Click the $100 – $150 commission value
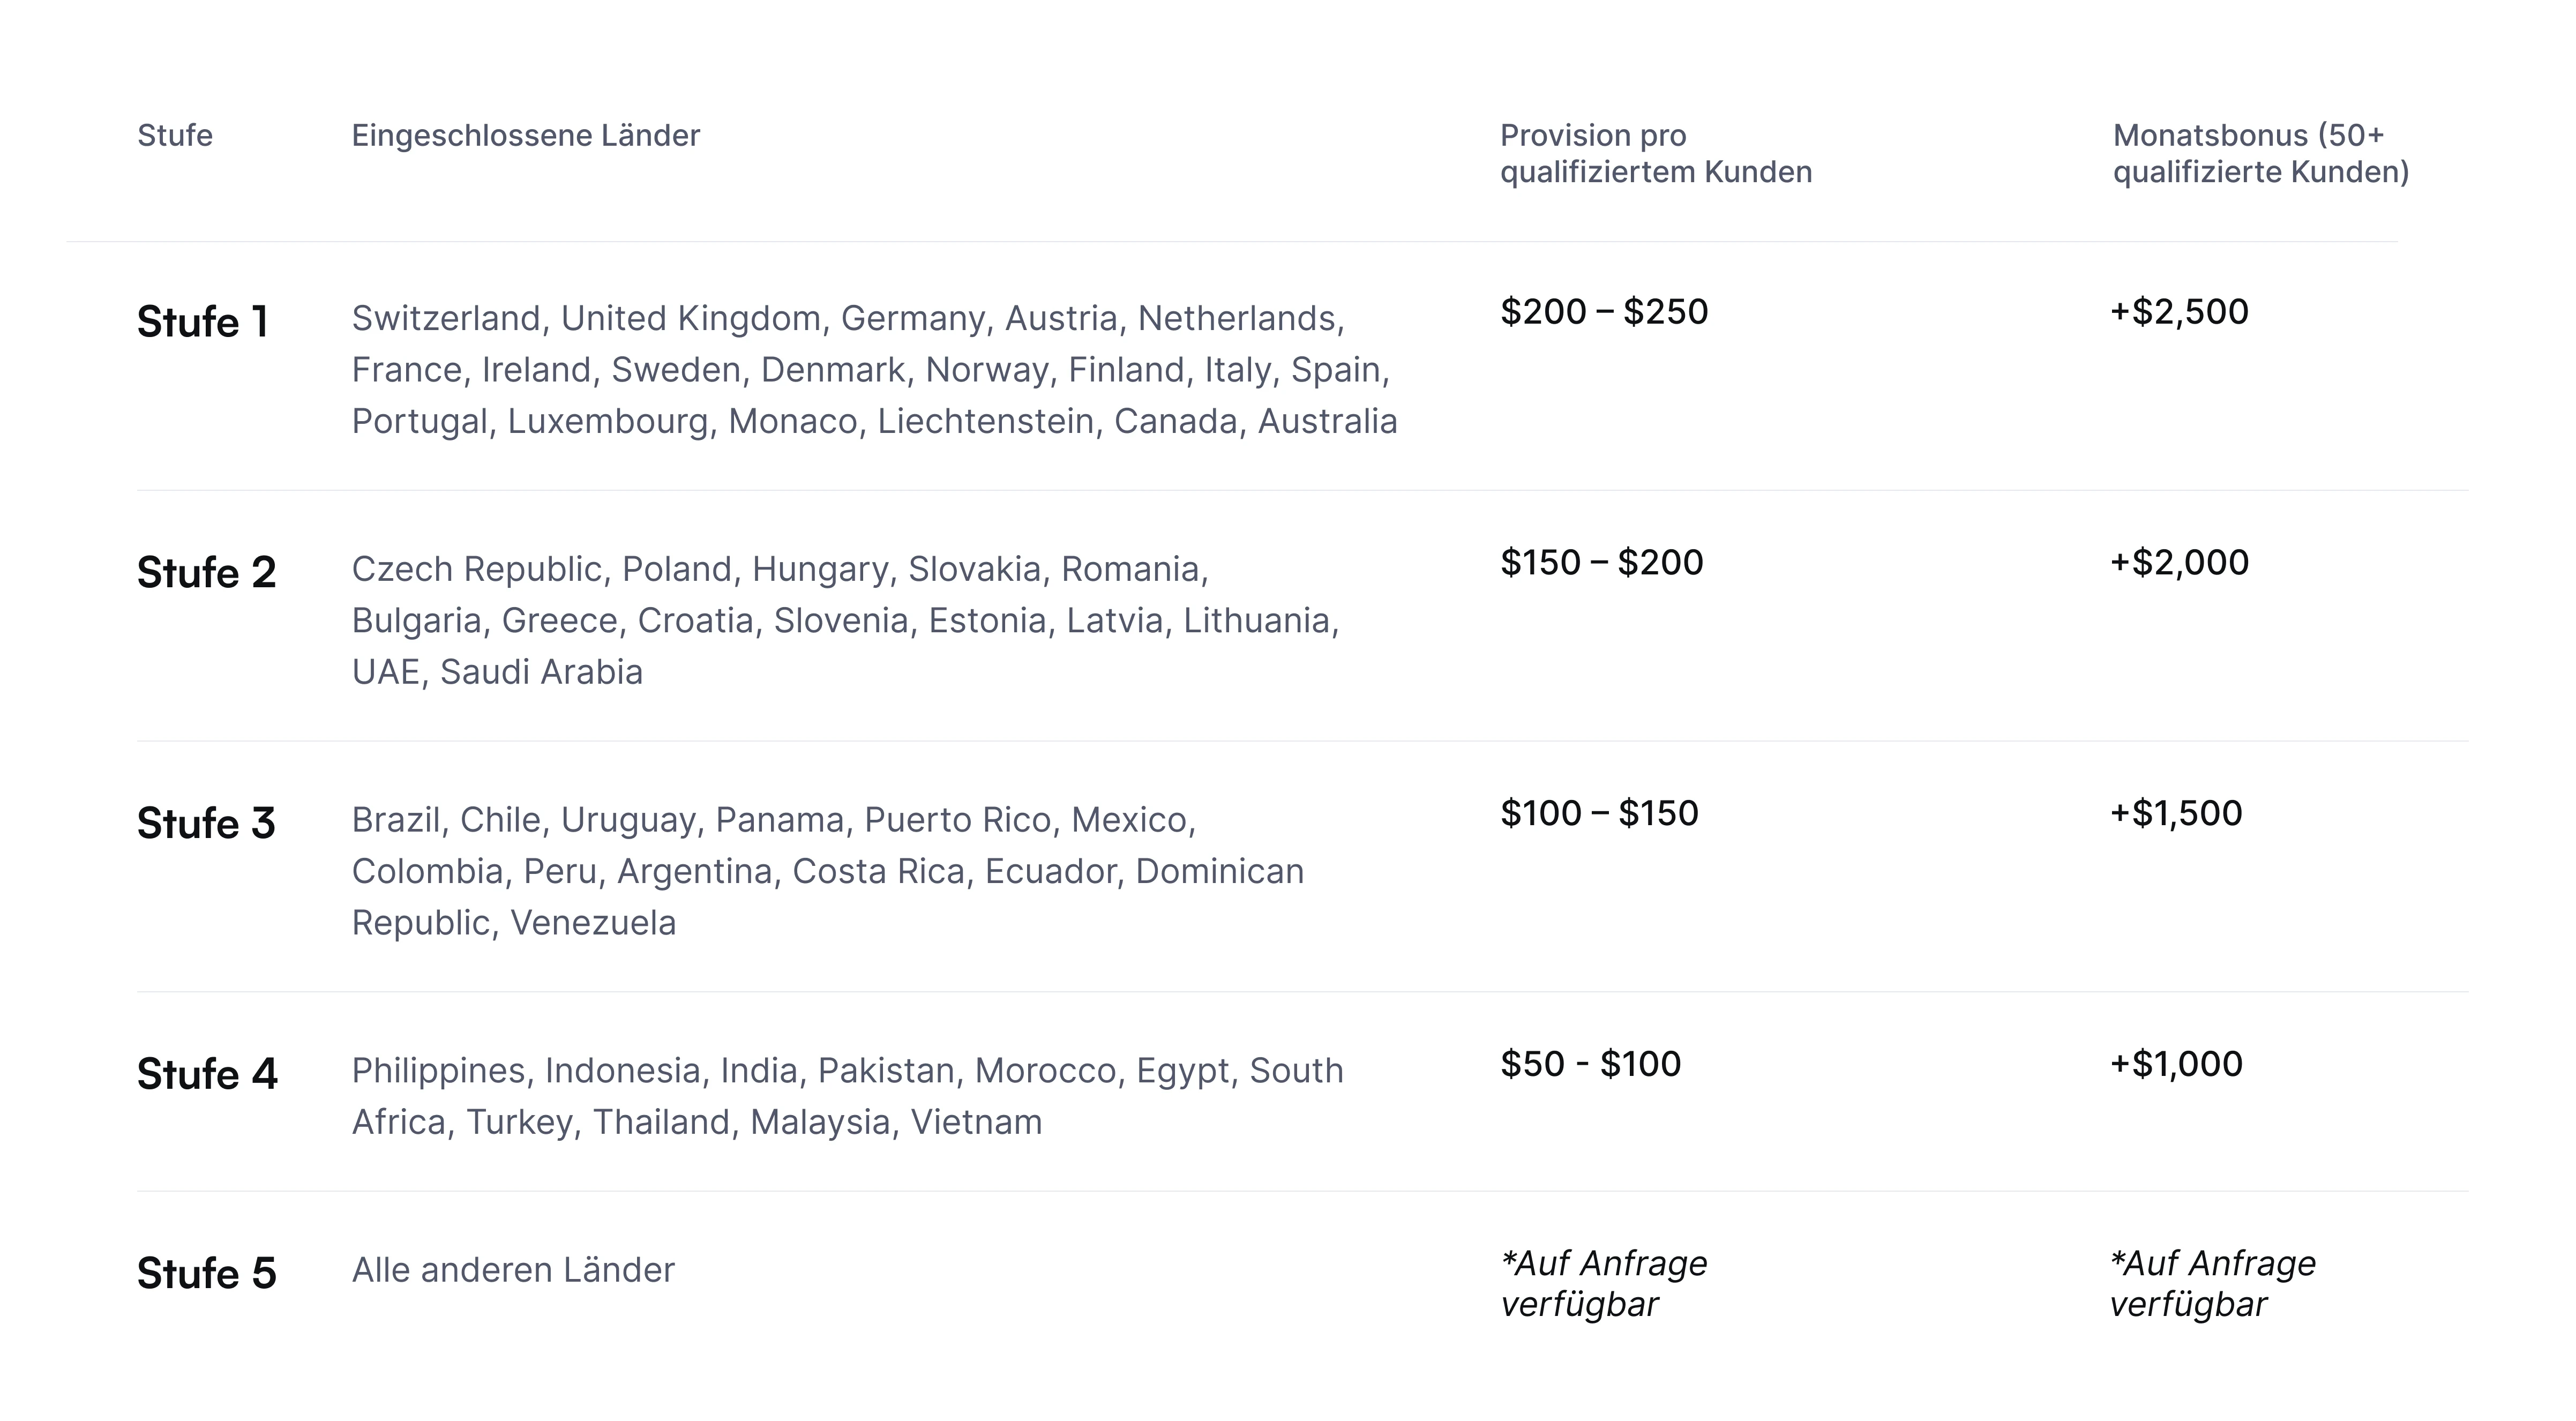This screenshot has width=2576, height=1421. (1599, 813)
